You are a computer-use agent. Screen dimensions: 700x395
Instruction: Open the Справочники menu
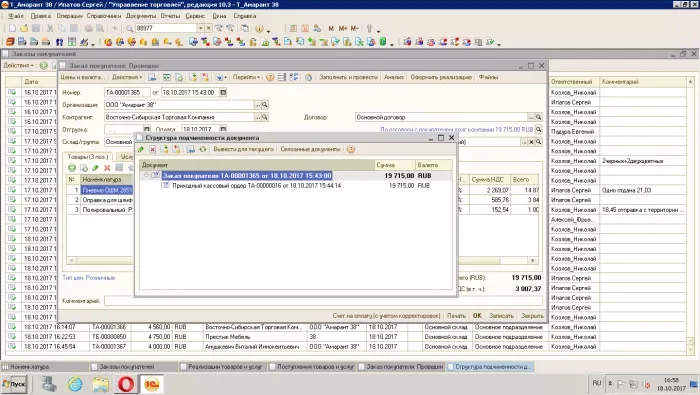pos(104,16)
